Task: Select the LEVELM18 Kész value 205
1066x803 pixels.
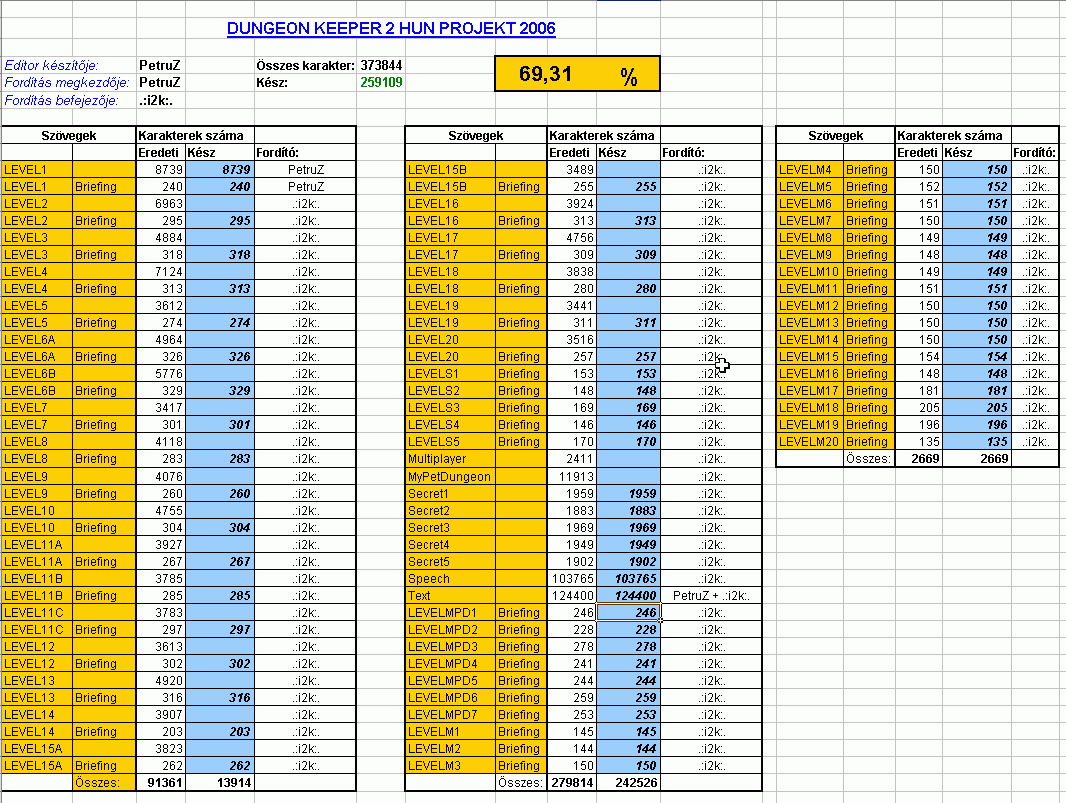Action: [975, 408]
